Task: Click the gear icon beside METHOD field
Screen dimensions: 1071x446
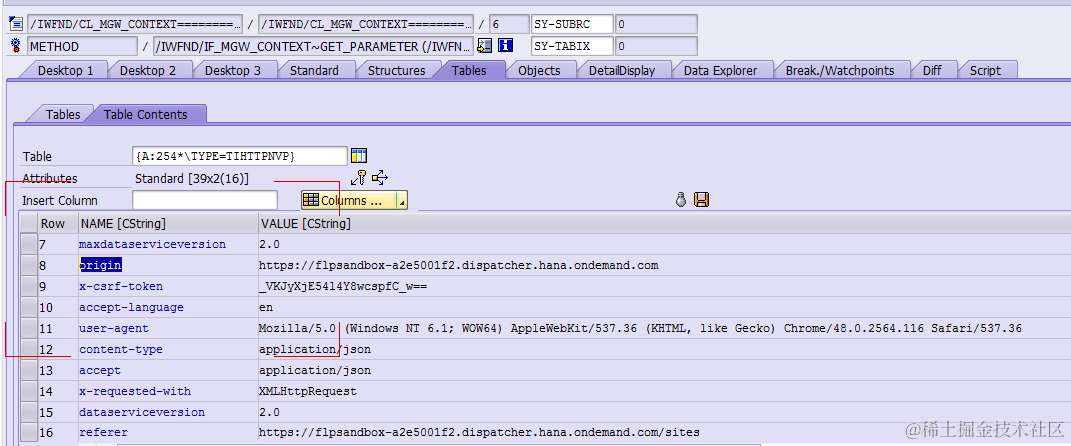Action: click(x=16, y=46)
